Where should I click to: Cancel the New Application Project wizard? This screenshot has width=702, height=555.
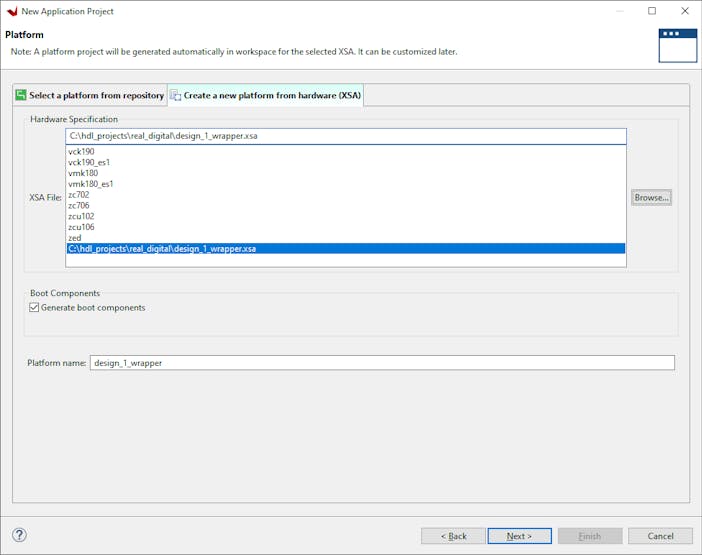tap(660, 536)
